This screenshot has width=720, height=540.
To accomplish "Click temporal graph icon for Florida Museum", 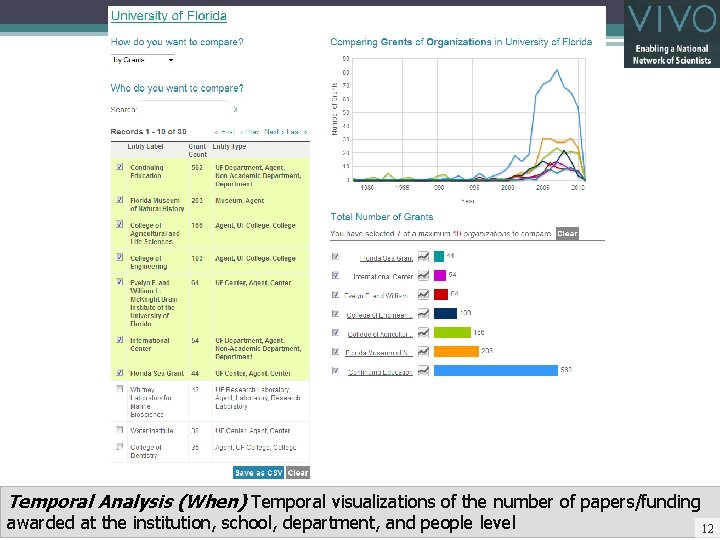I will tap(423, 351).
